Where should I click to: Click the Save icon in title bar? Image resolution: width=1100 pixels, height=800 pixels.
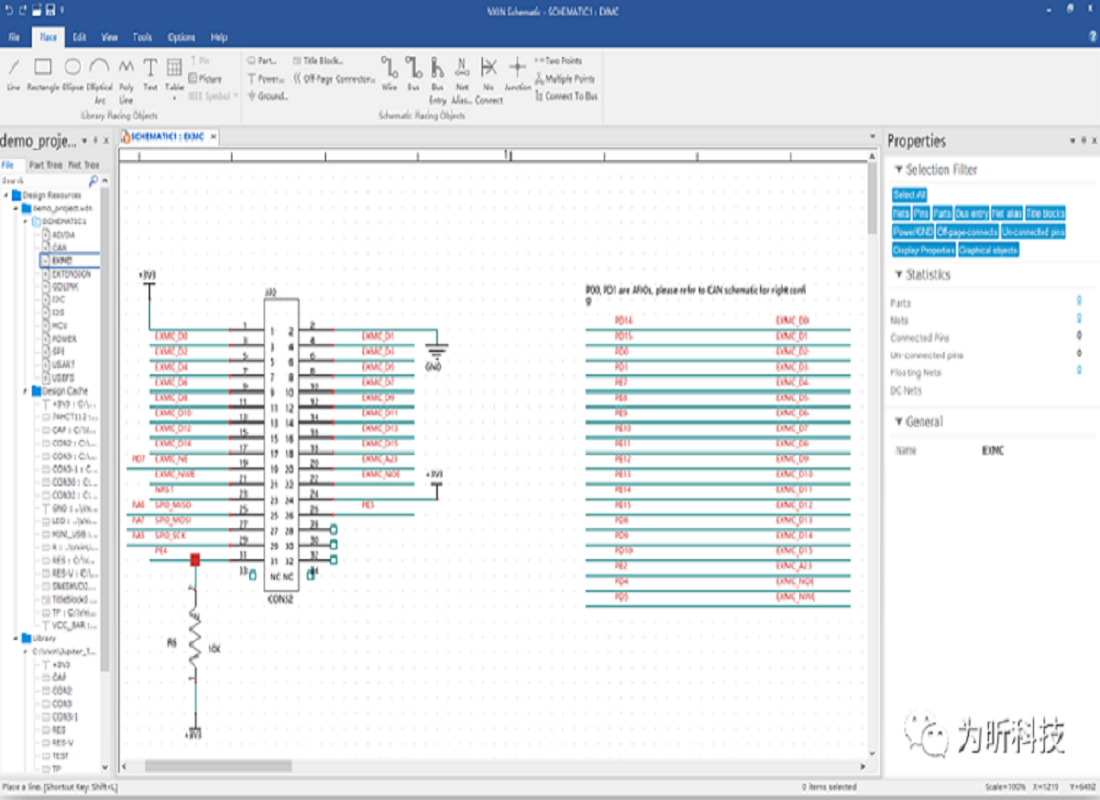(51, 10)
